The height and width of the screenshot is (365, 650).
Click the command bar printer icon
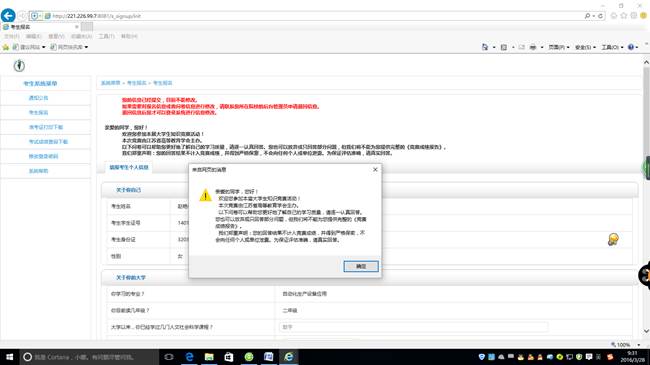click(x=533, y=47)
